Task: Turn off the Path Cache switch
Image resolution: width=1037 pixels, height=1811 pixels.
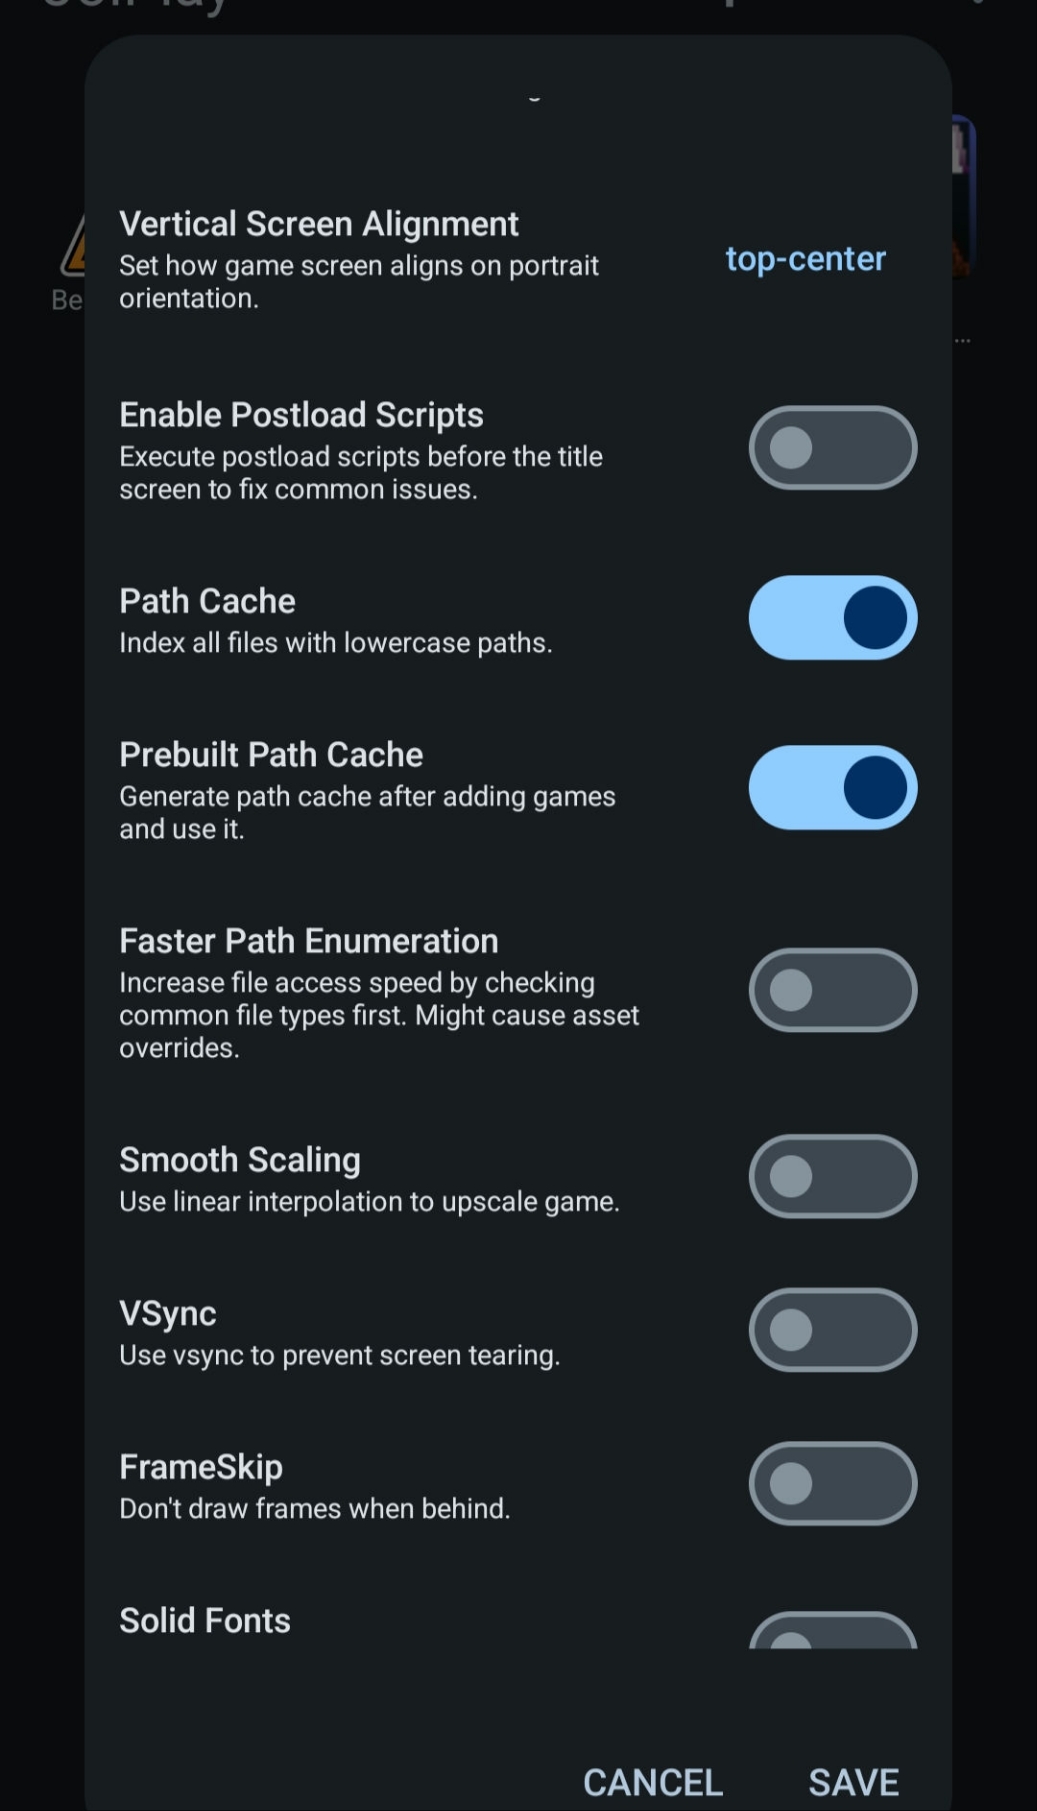Action: tap(833, 618)
